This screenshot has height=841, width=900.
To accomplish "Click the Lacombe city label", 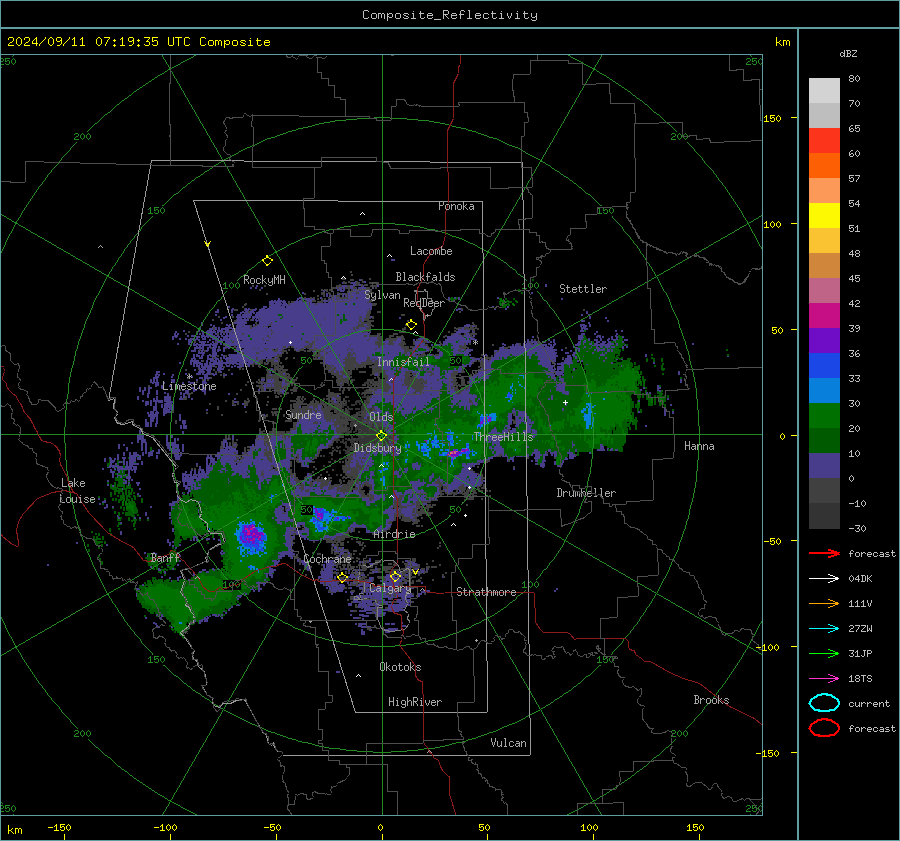I will (431, 251).
